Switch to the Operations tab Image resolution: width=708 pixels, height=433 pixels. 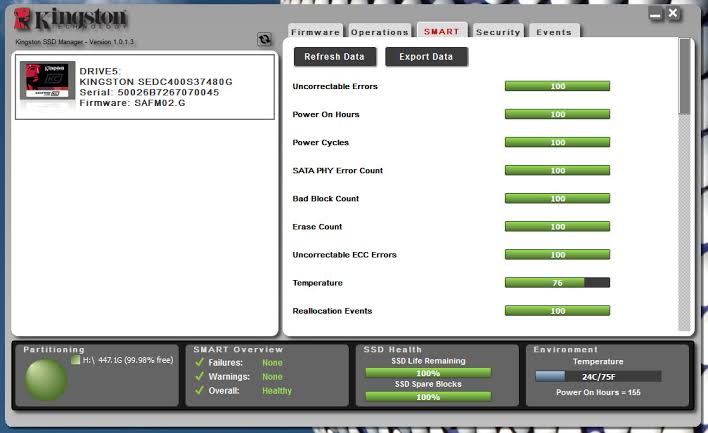tap(380, 32)
